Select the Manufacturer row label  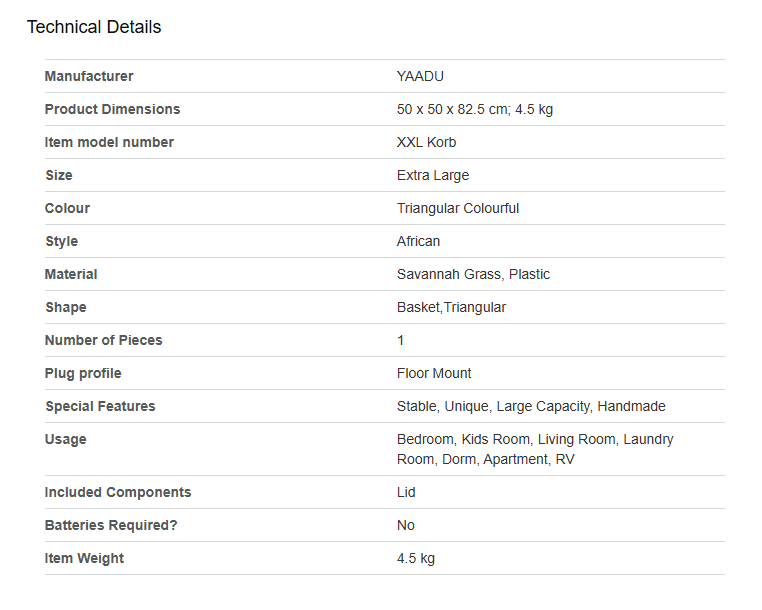tap(89, 76)
